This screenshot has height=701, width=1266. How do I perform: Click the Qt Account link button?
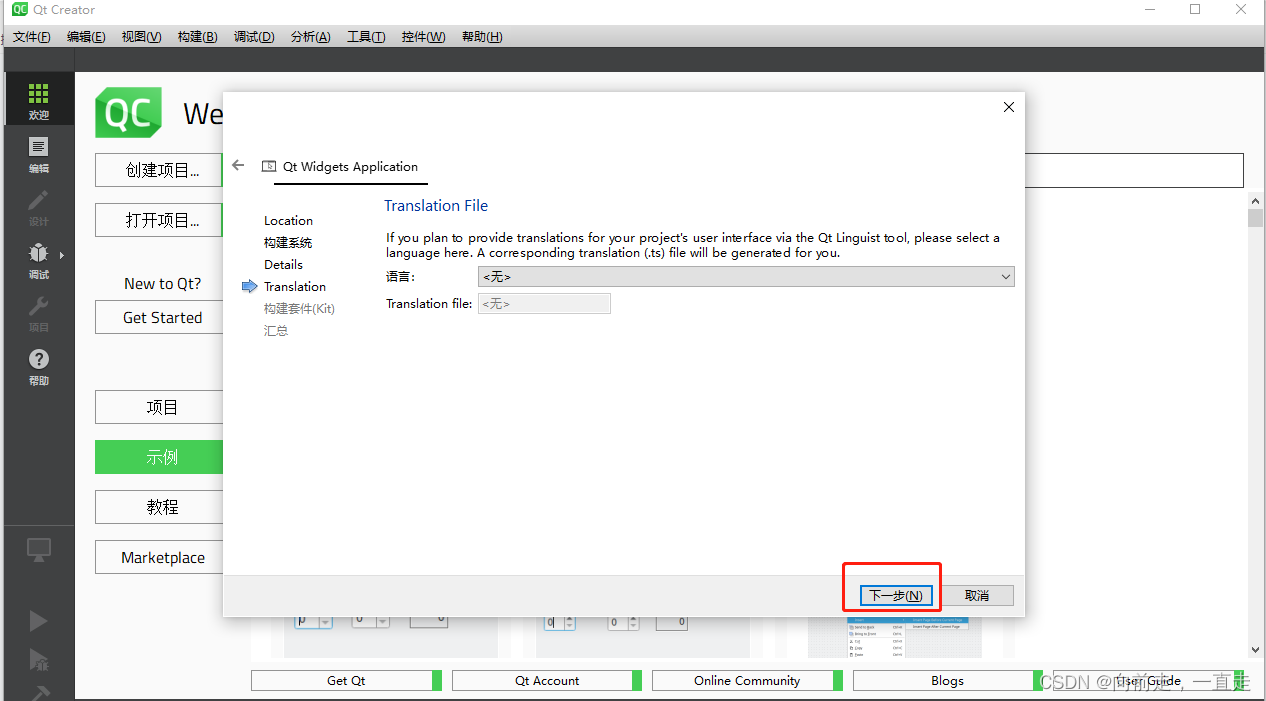pos(547,680)
